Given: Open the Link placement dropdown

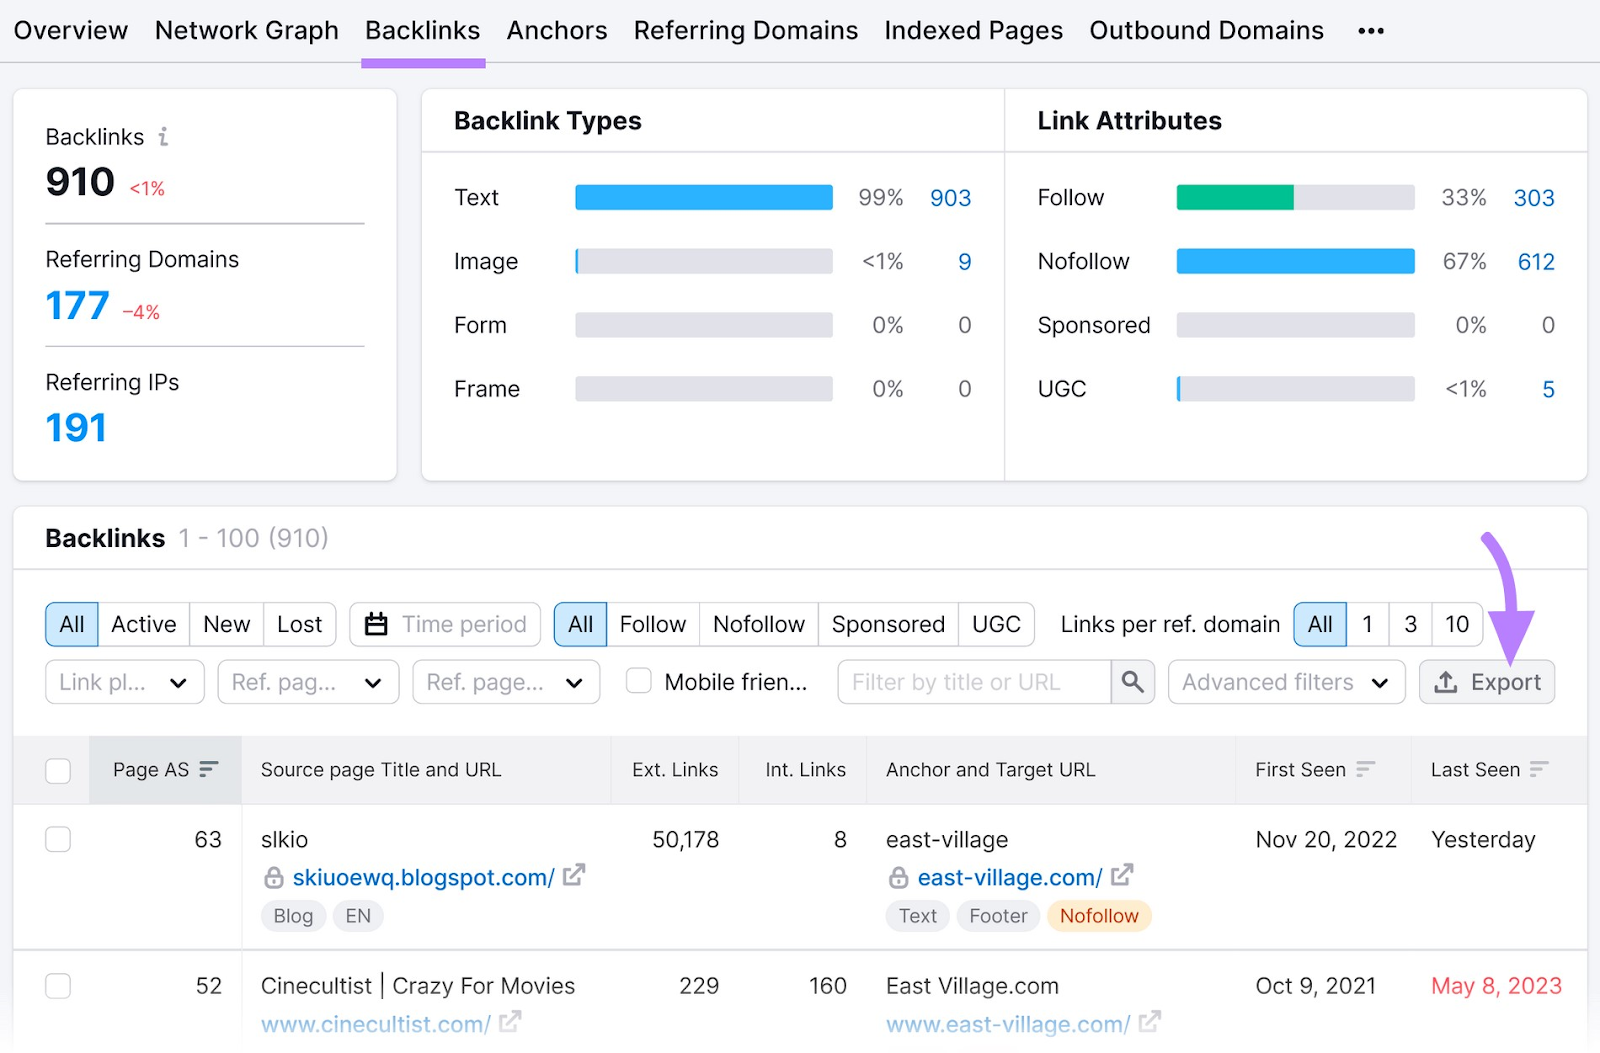Looking at the screenshot, I should (x=123, y=681).
